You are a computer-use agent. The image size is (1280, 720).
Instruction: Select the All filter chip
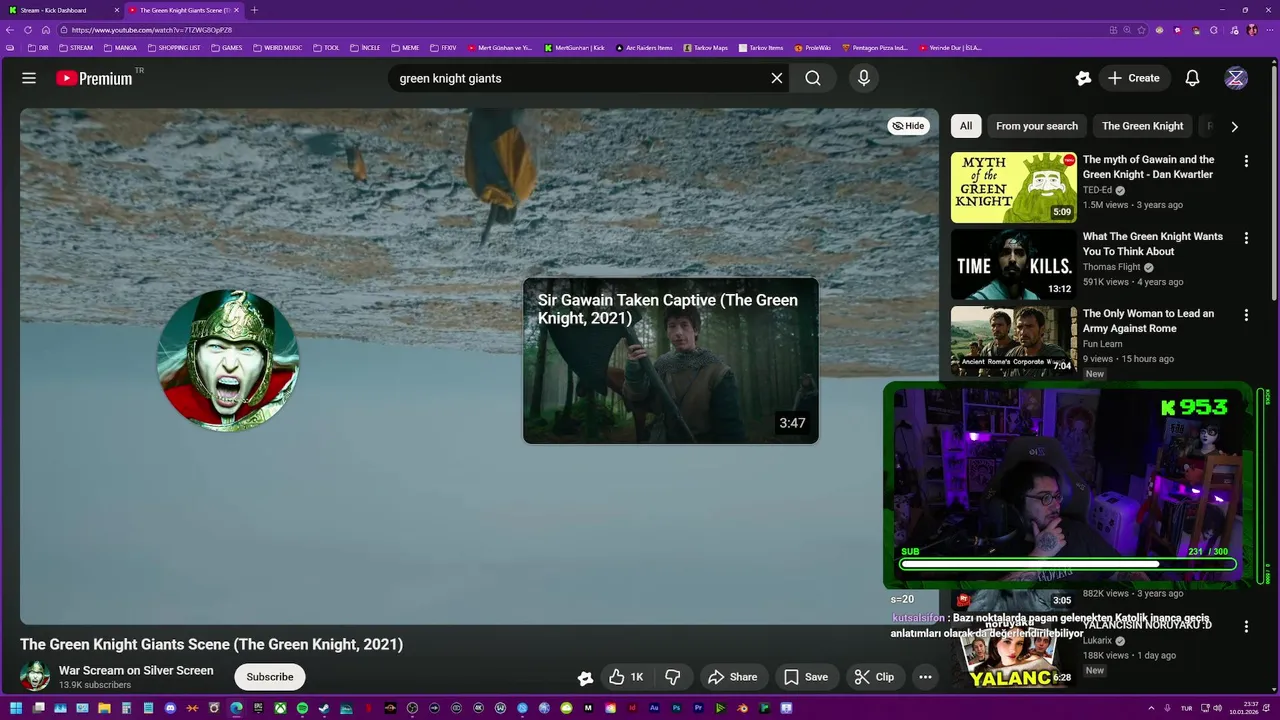pyautogui.click(x=966, y=126)
